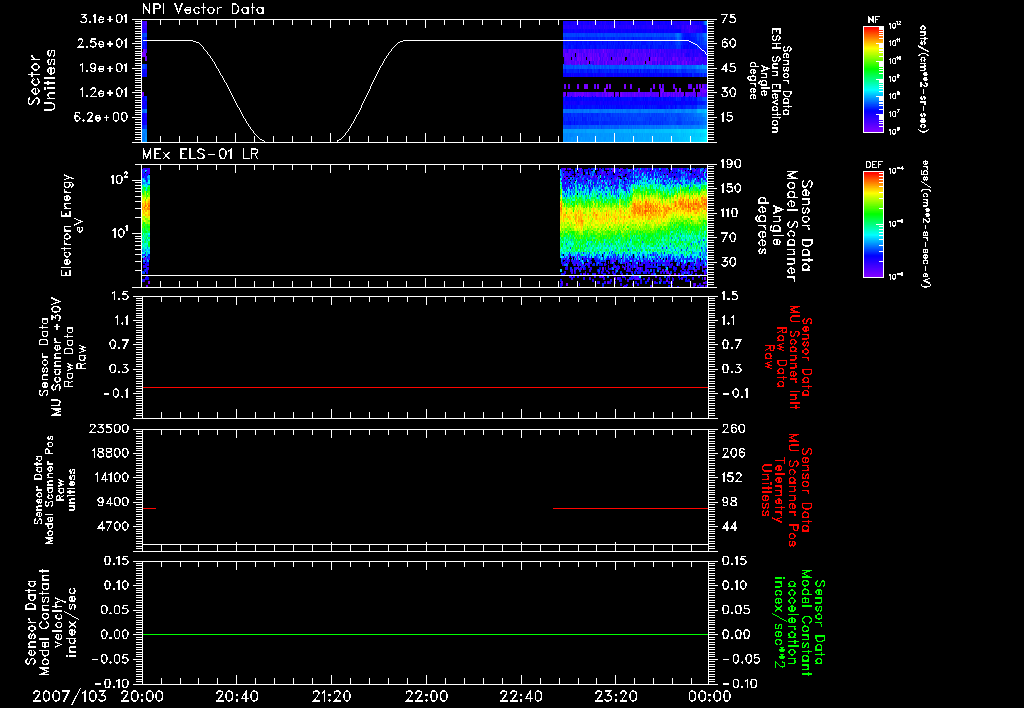Click the '2.5e+01' Sector tick label

[104, 43]
